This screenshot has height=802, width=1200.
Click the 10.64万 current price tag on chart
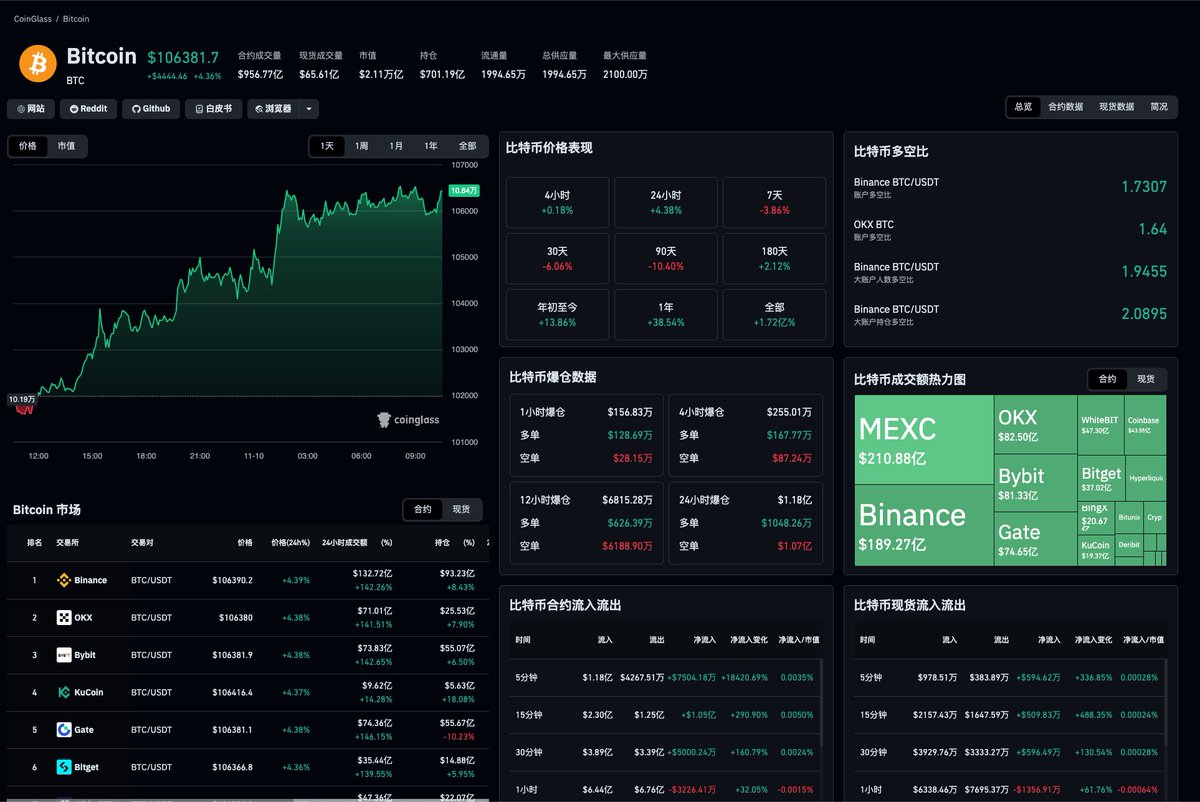click(464, 190)
